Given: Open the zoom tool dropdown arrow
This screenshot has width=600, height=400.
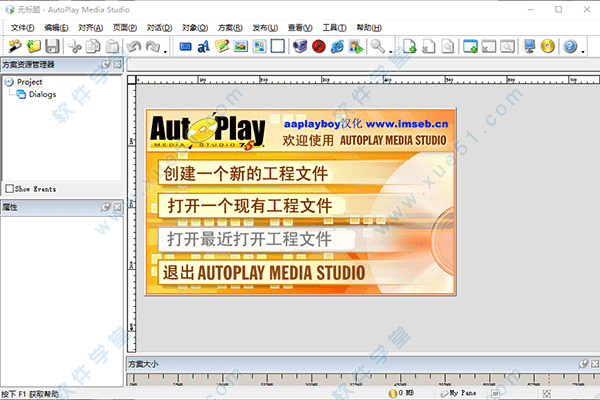Looking at the screenshot, I should [391, 51].
